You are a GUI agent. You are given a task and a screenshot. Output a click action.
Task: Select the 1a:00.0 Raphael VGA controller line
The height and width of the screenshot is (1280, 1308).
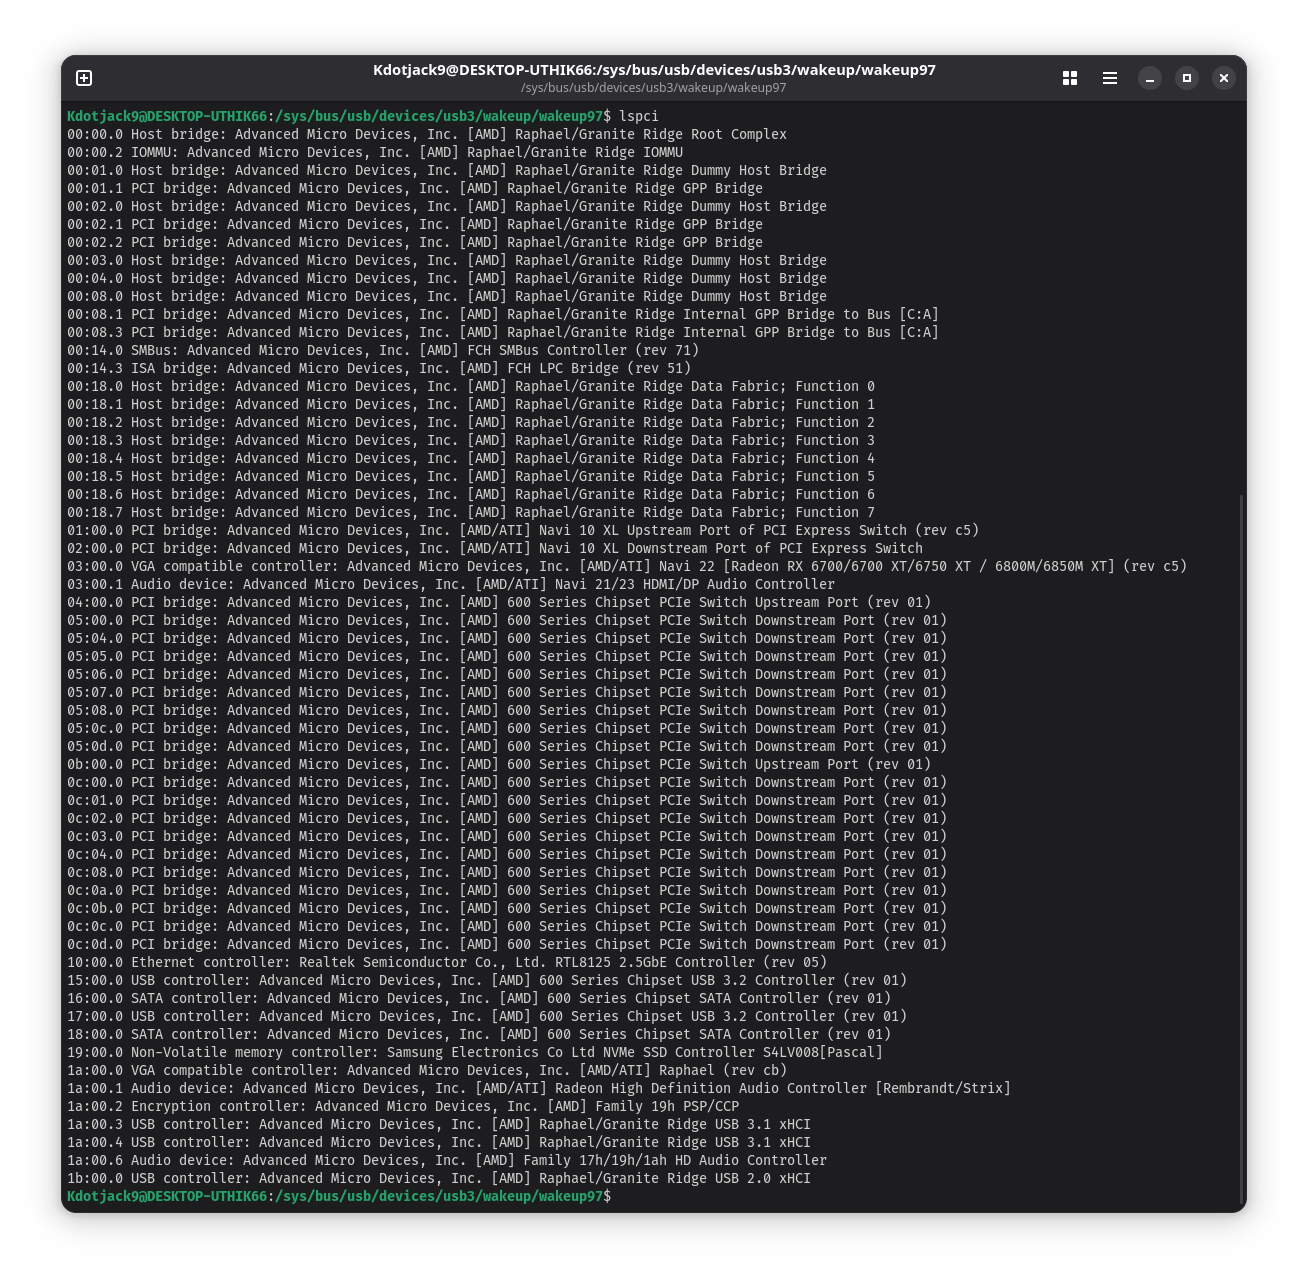(x=427, y=1070)
